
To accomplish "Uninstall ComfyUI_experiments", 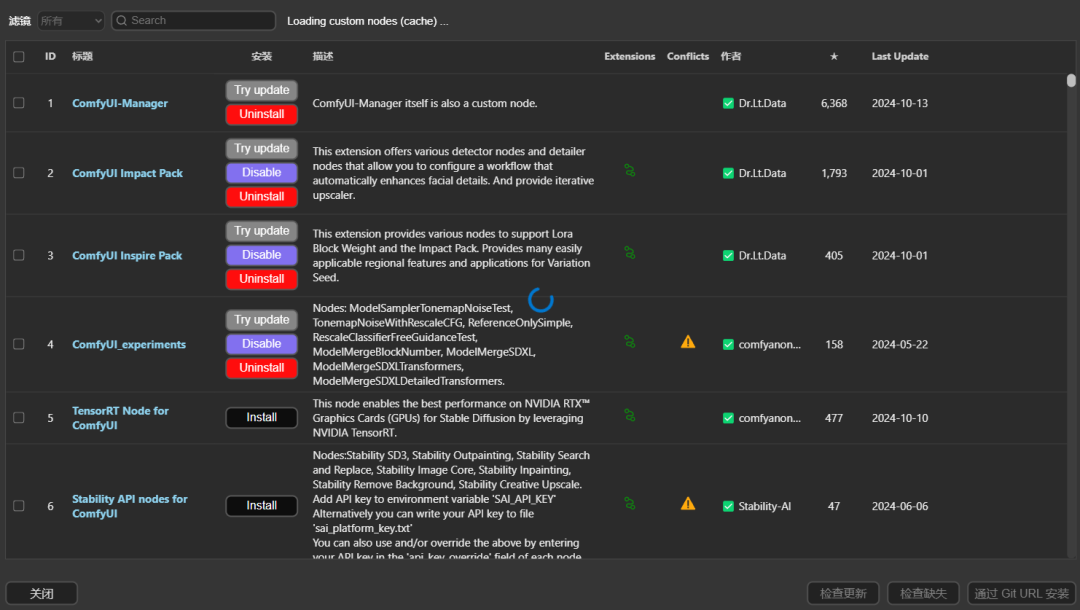I will (262, 368).
